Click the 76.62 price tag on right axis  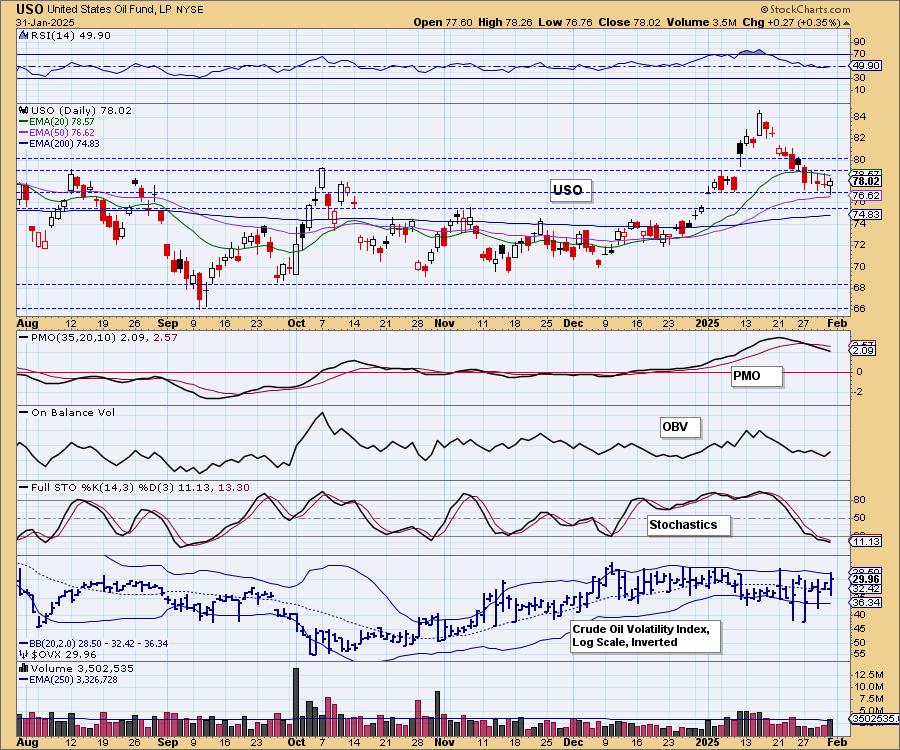tap(866, 196)
